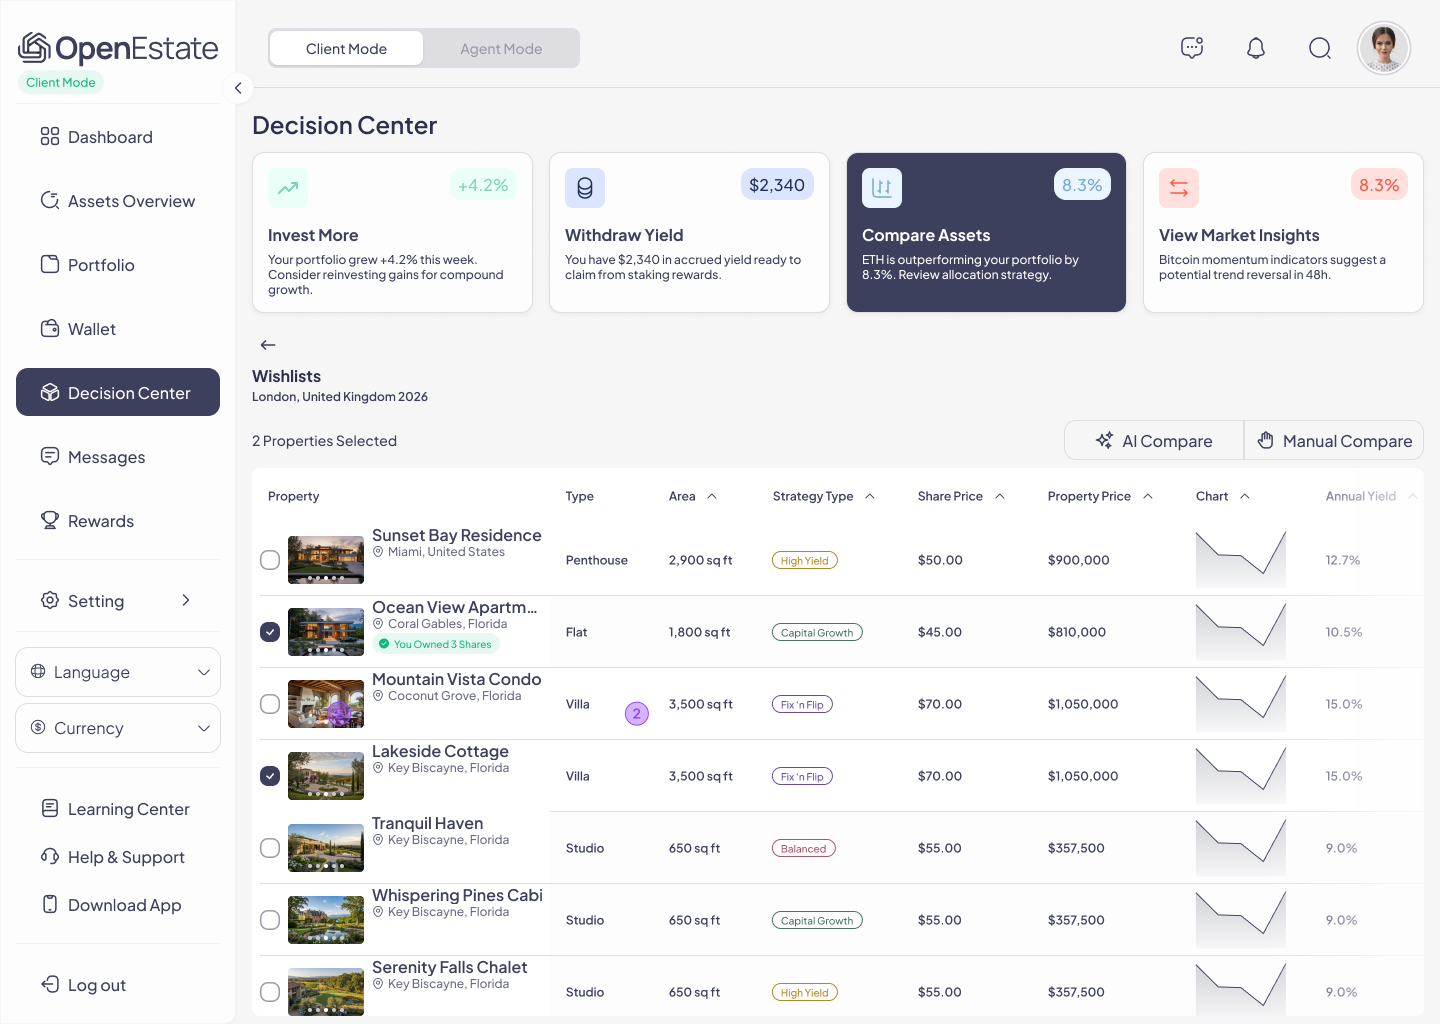Click the Wallet icon in sidebar
1440x1024 pixels.
(x=50, y=329)
